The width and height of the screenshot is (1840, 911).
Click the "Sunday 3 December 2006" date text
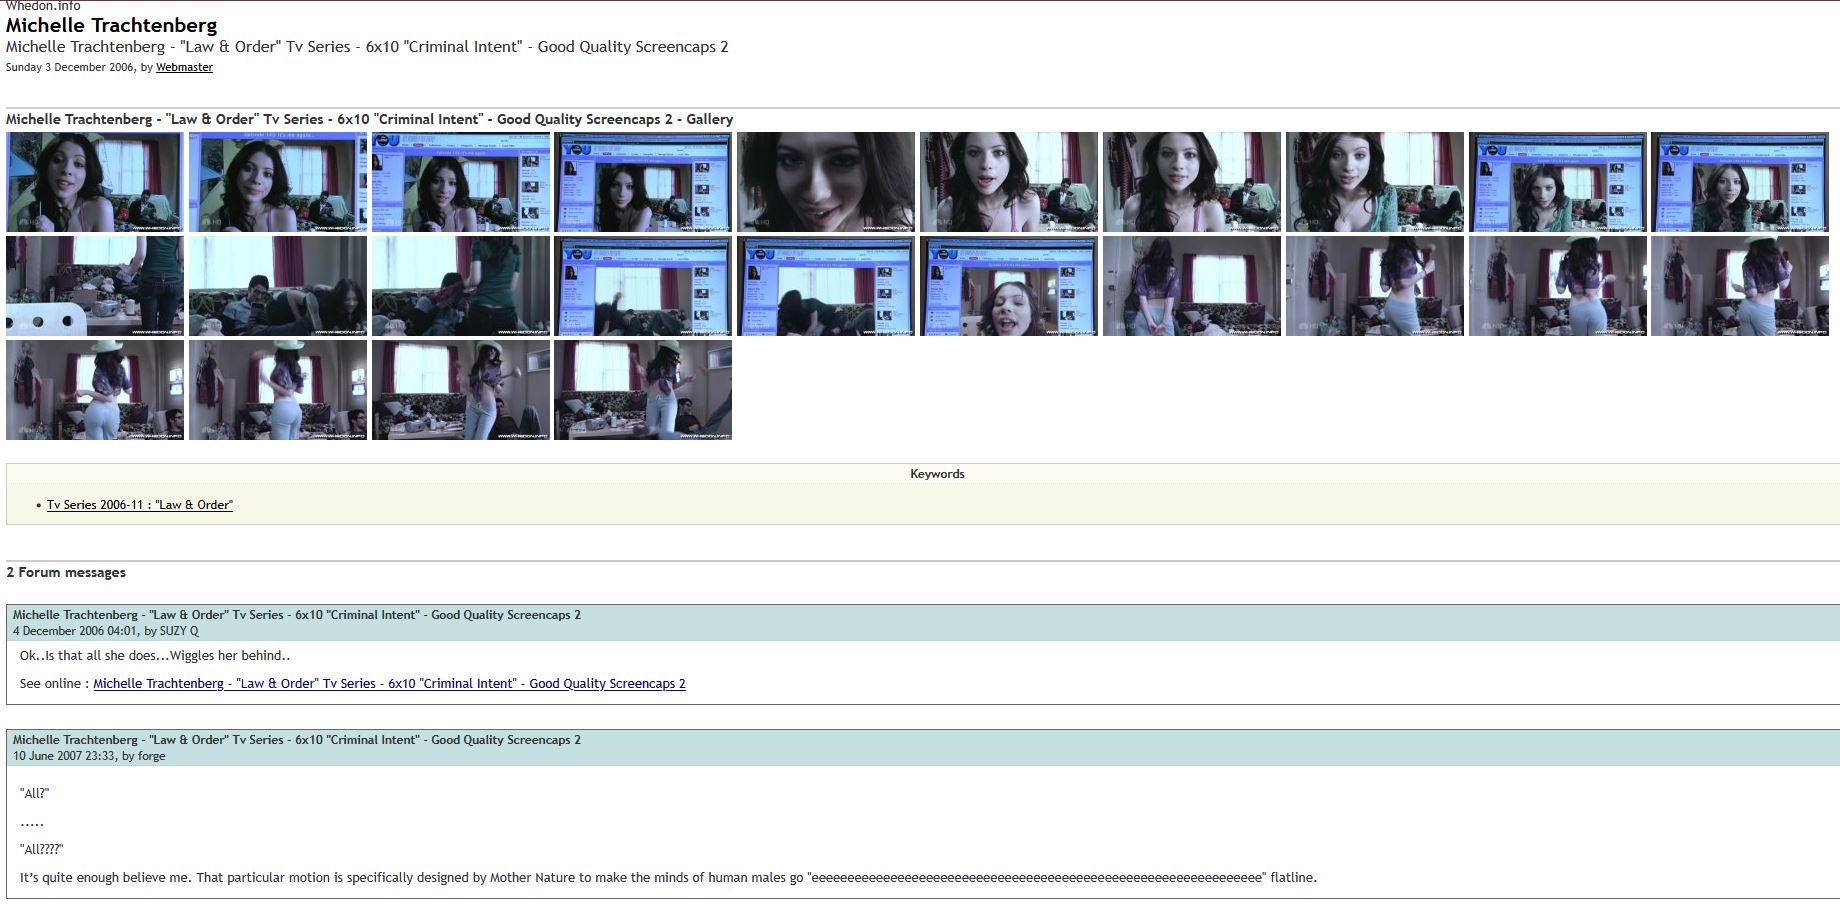click(71, 67)
